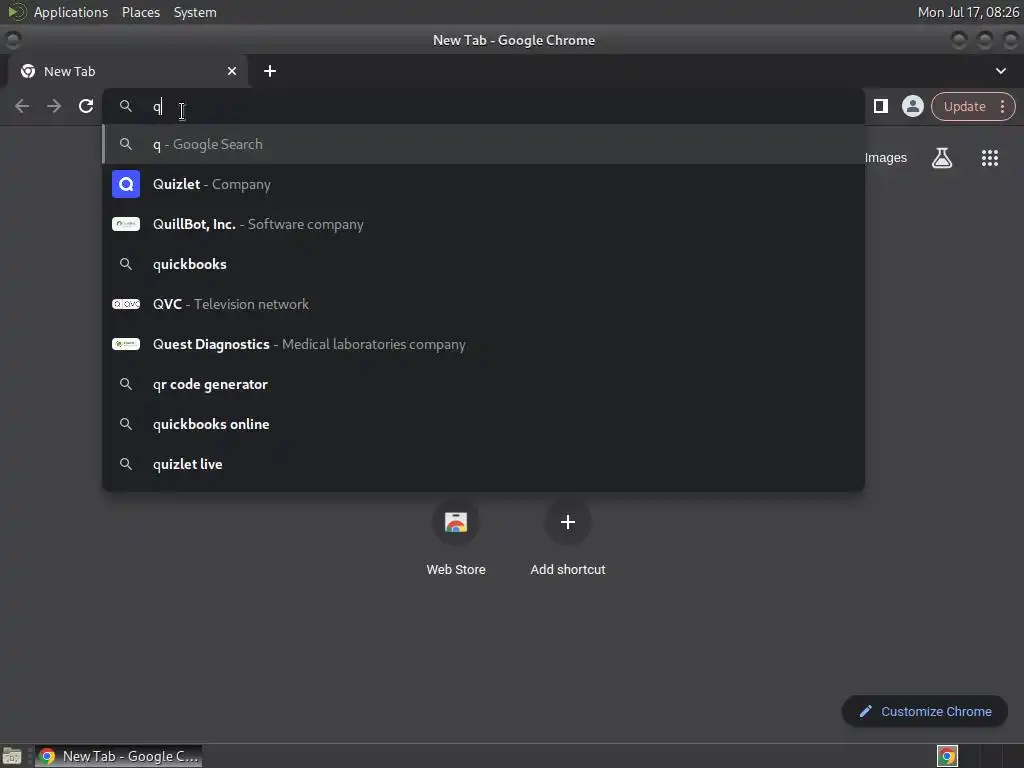Select the New Tab browser tab

(127, 71)
